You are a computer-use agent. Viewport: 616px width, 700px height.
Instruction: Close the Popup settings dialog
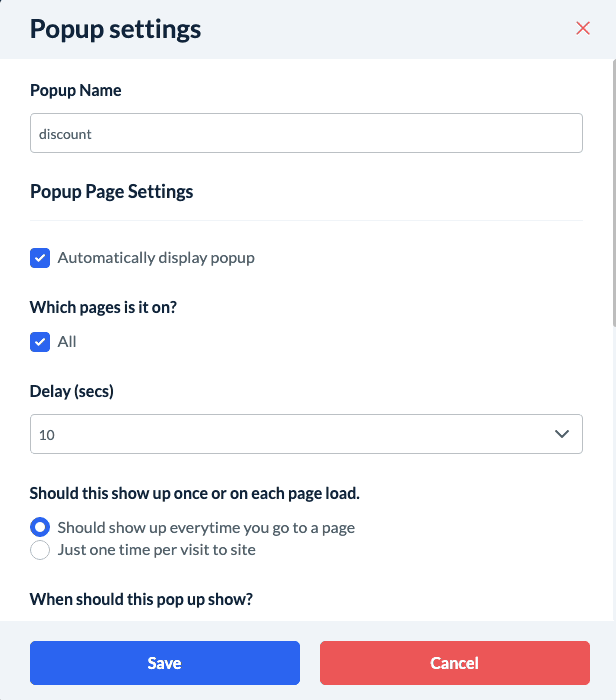583,29
